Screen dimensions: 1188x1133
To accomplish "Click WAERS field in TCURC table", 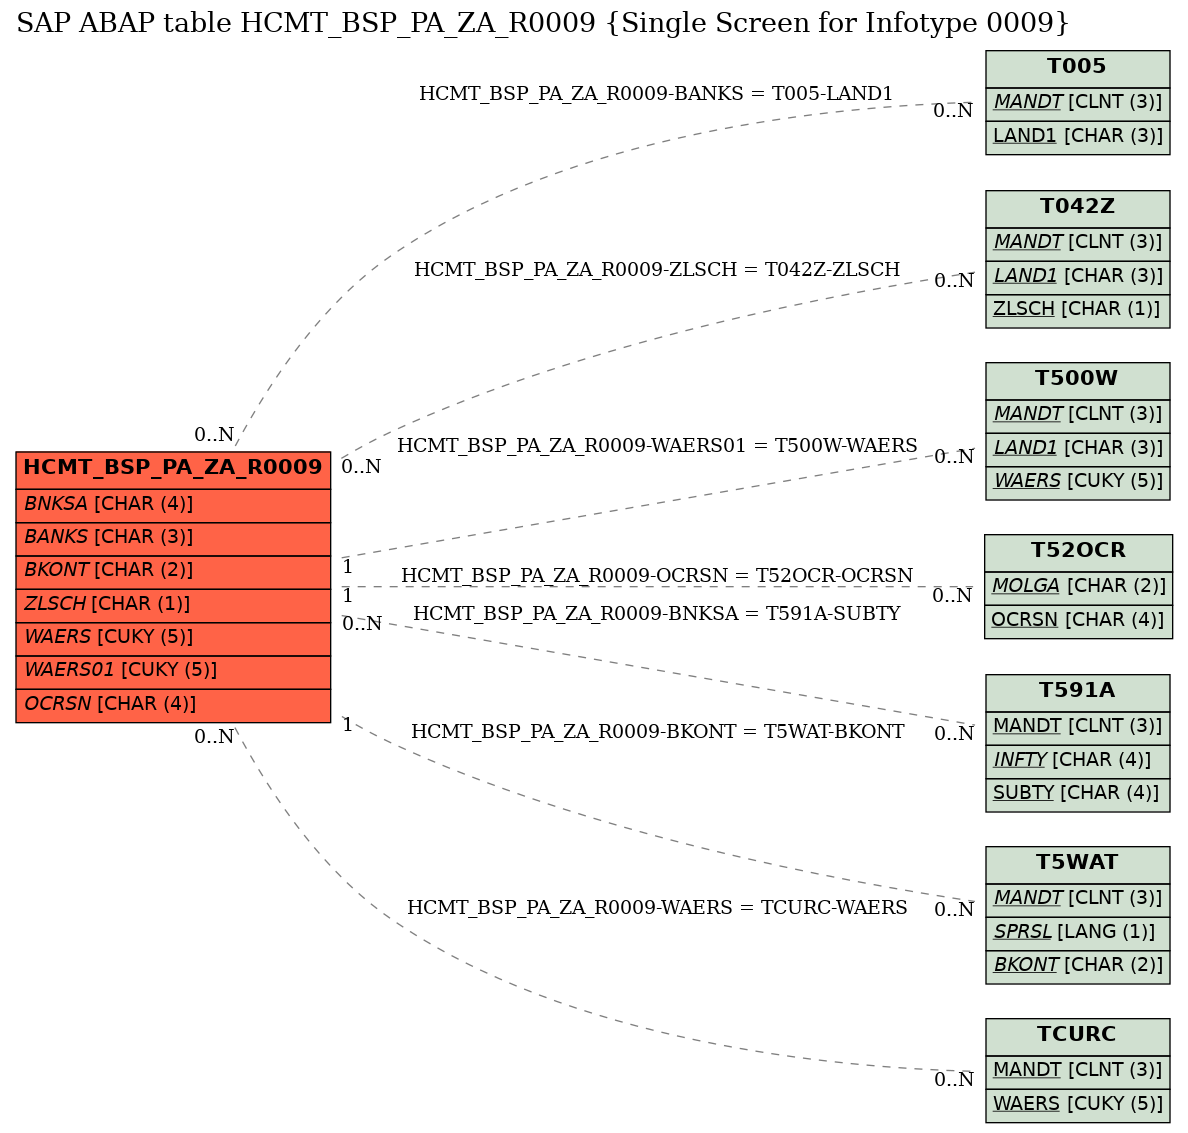I will [x=1077, y=1106].
